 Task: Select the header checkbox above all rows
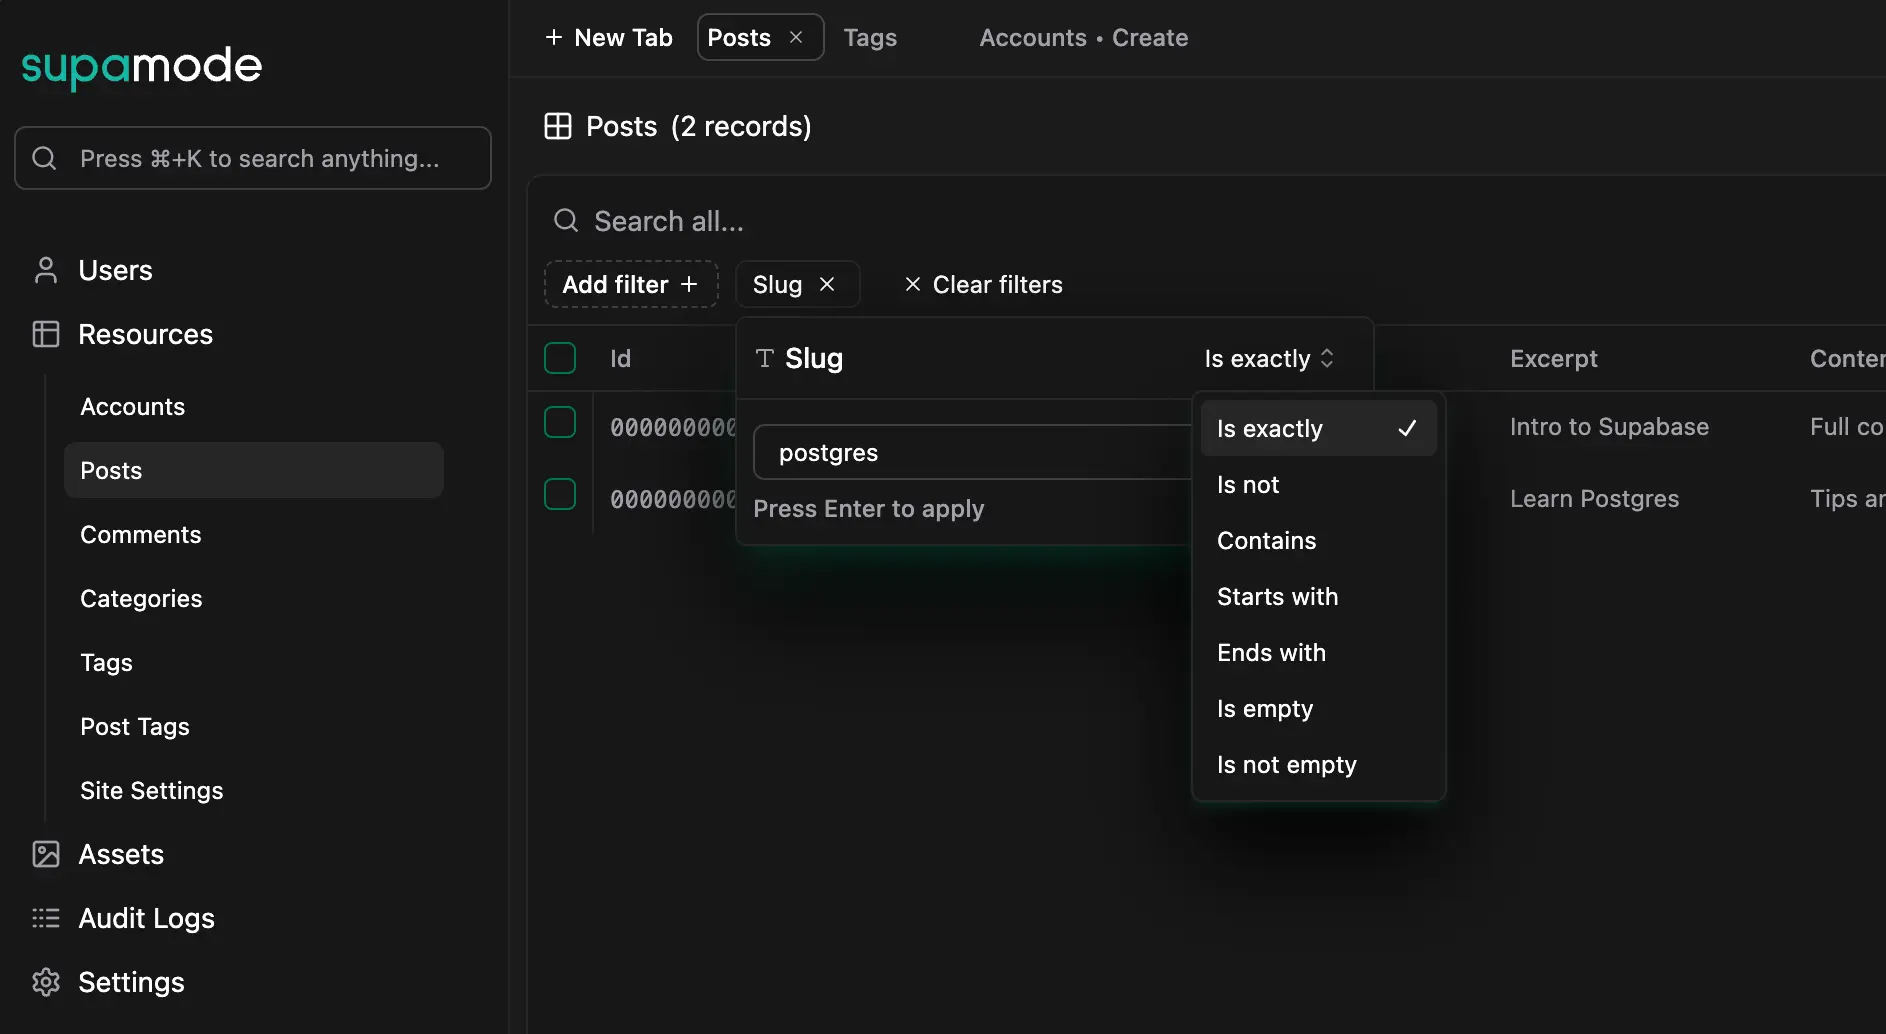click(x=560, y=357)
